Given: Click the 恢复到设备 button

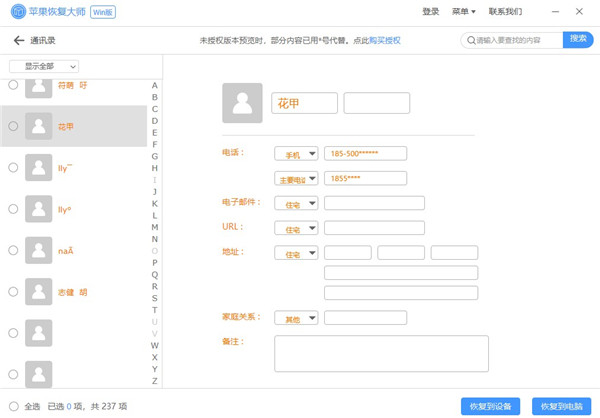Looking at the screenshot, I should (x=490, y=406).
